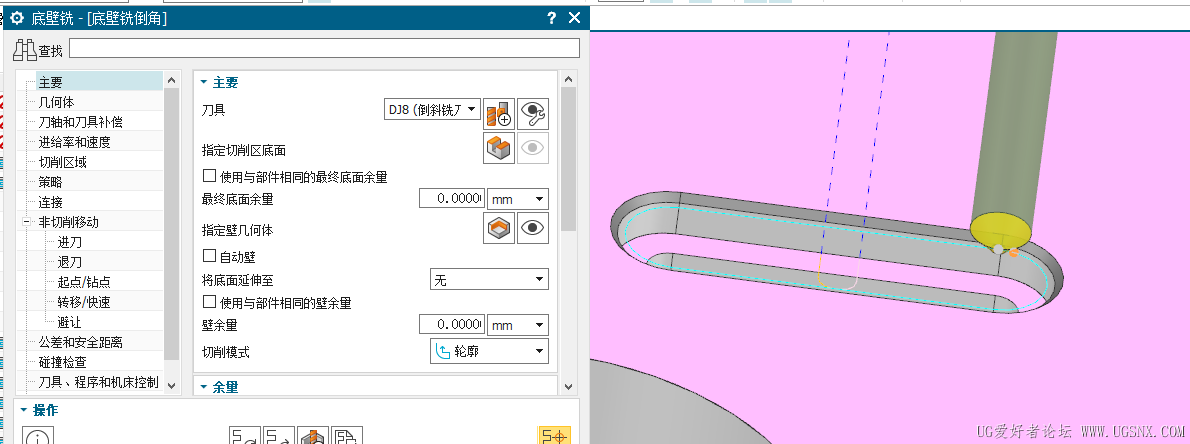
Task: Click the yellow cutter tip in the 3D view
Action: (x=1001, y=231)
